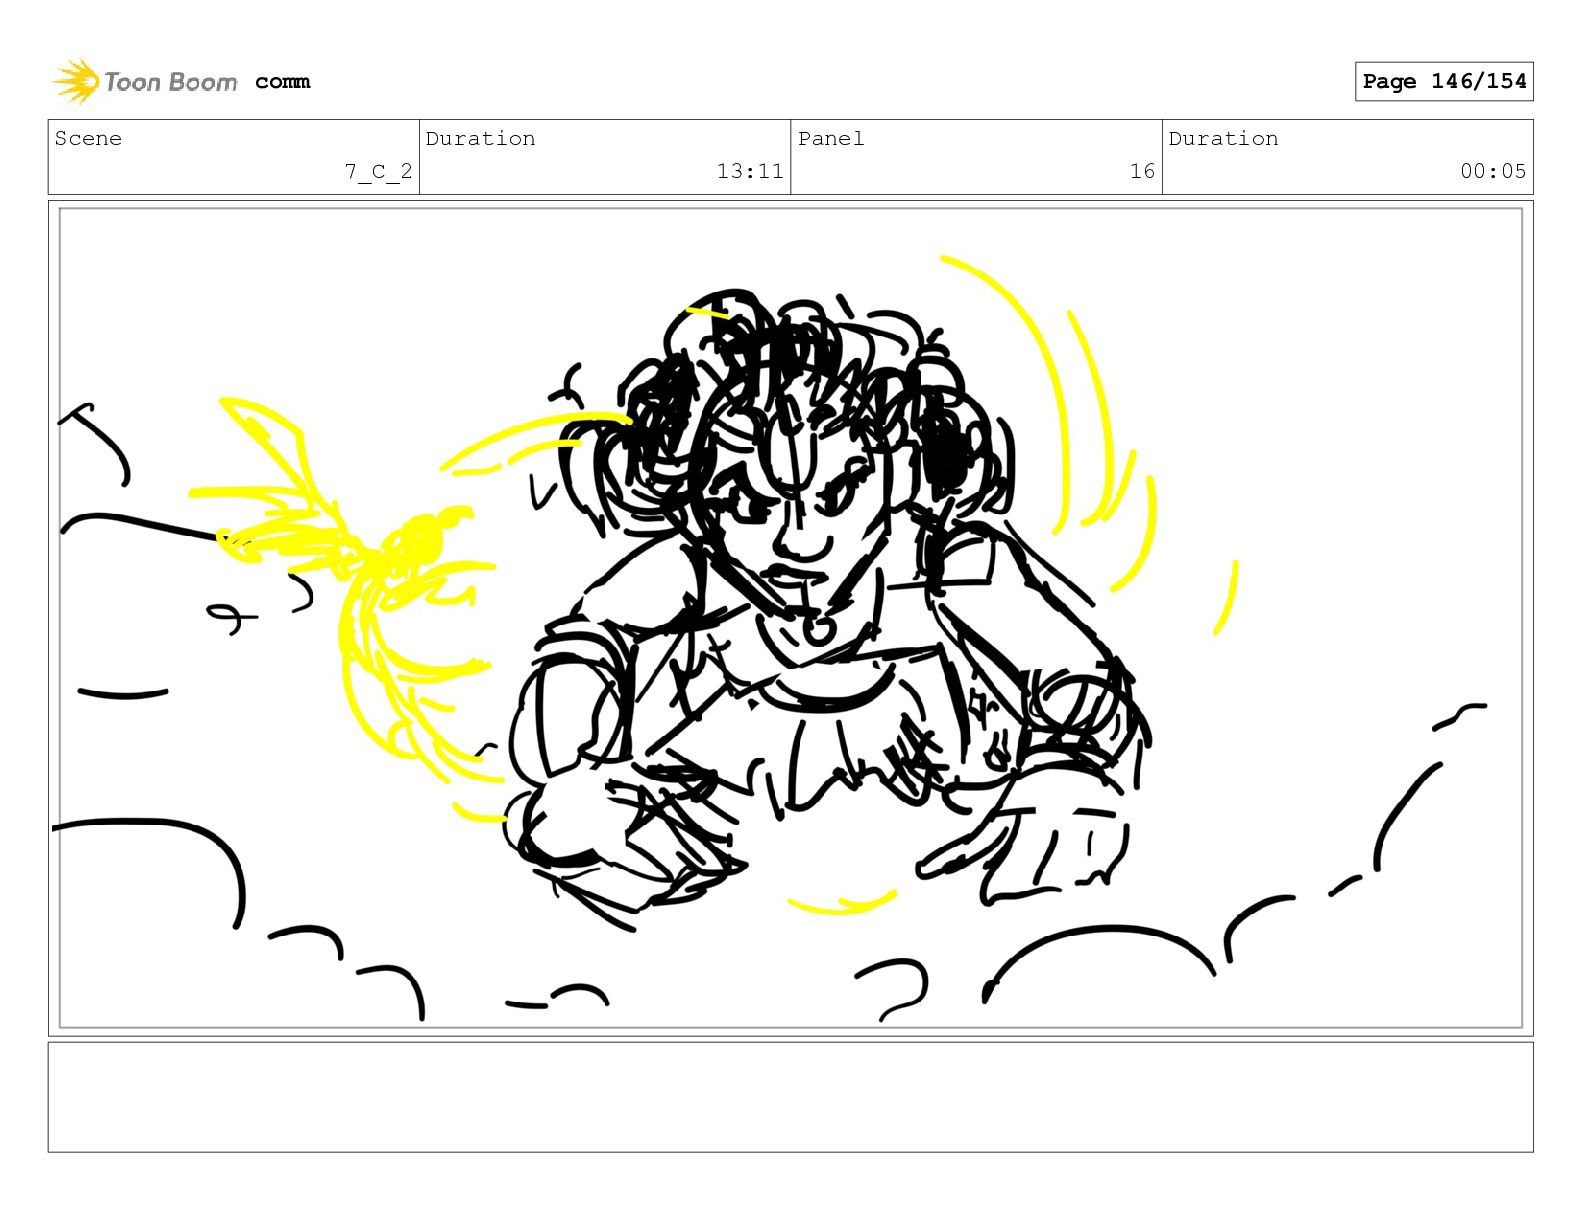Click the scene duration value '13:11'

[750, 171]
